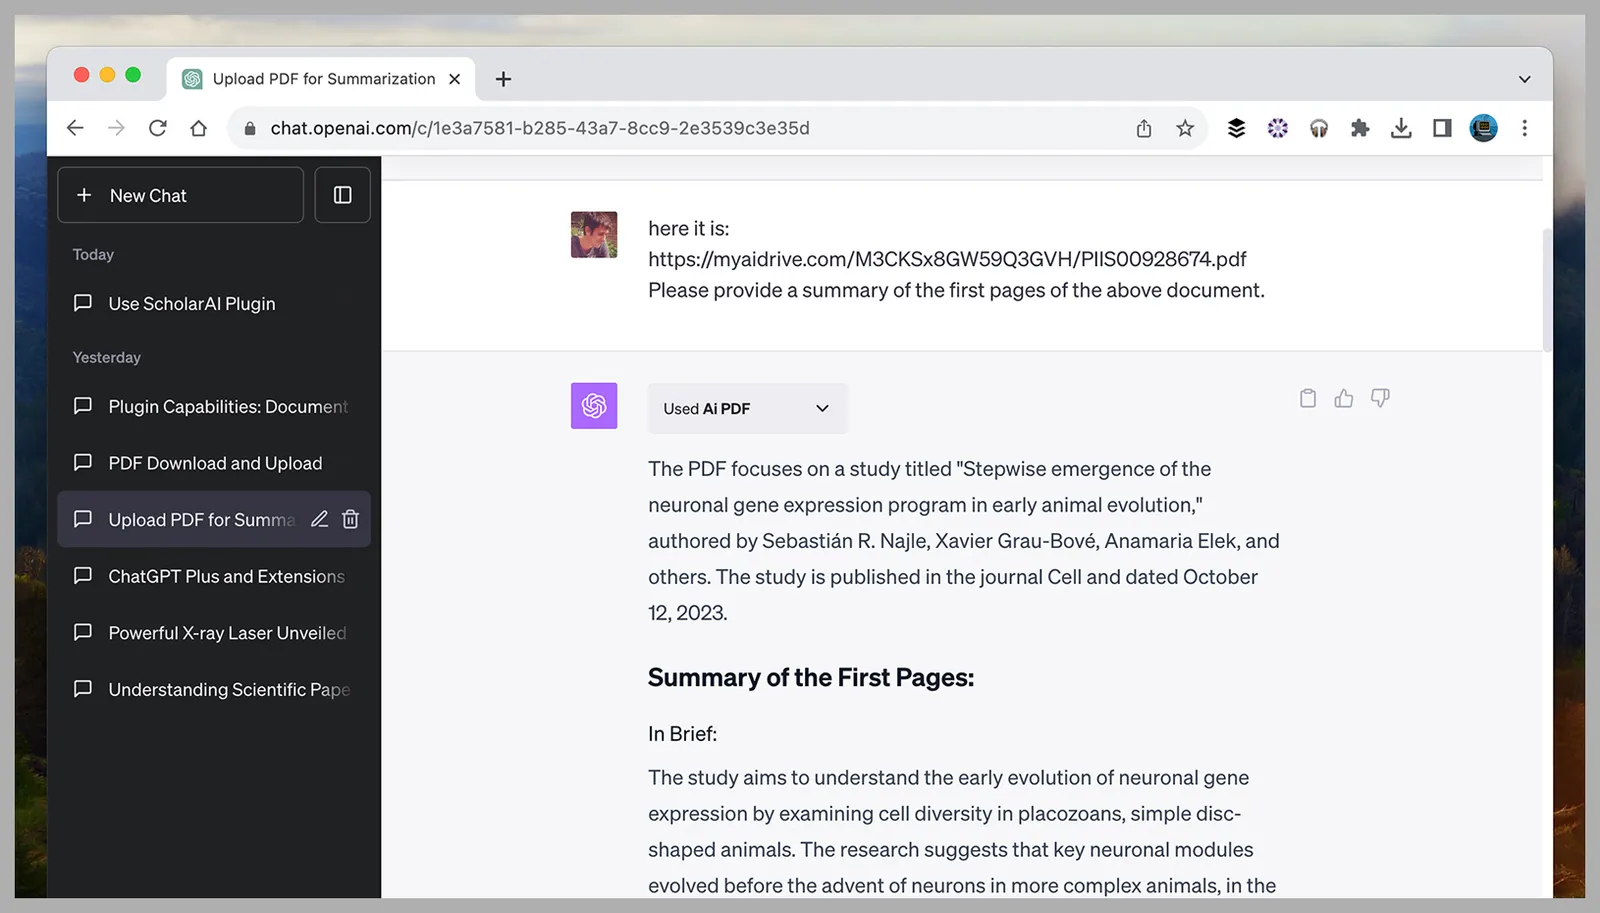Switch to 'Use ScholarAI Plugin' conversation
This screenshot has width=1600, height=913.
192,303
